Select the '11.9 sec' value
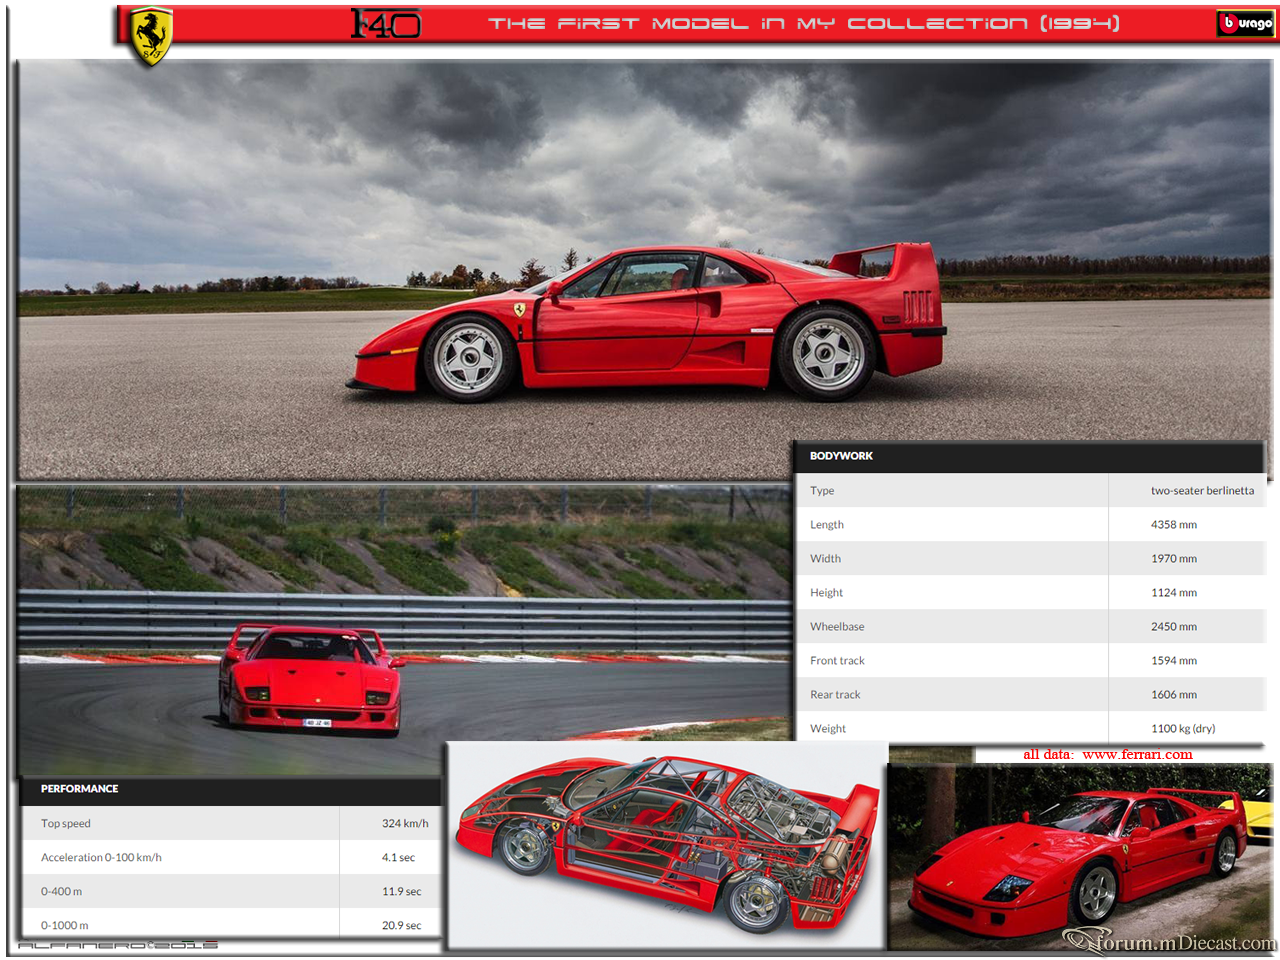The width and height of the screenshot is (1280, 960). click(401, 892)
